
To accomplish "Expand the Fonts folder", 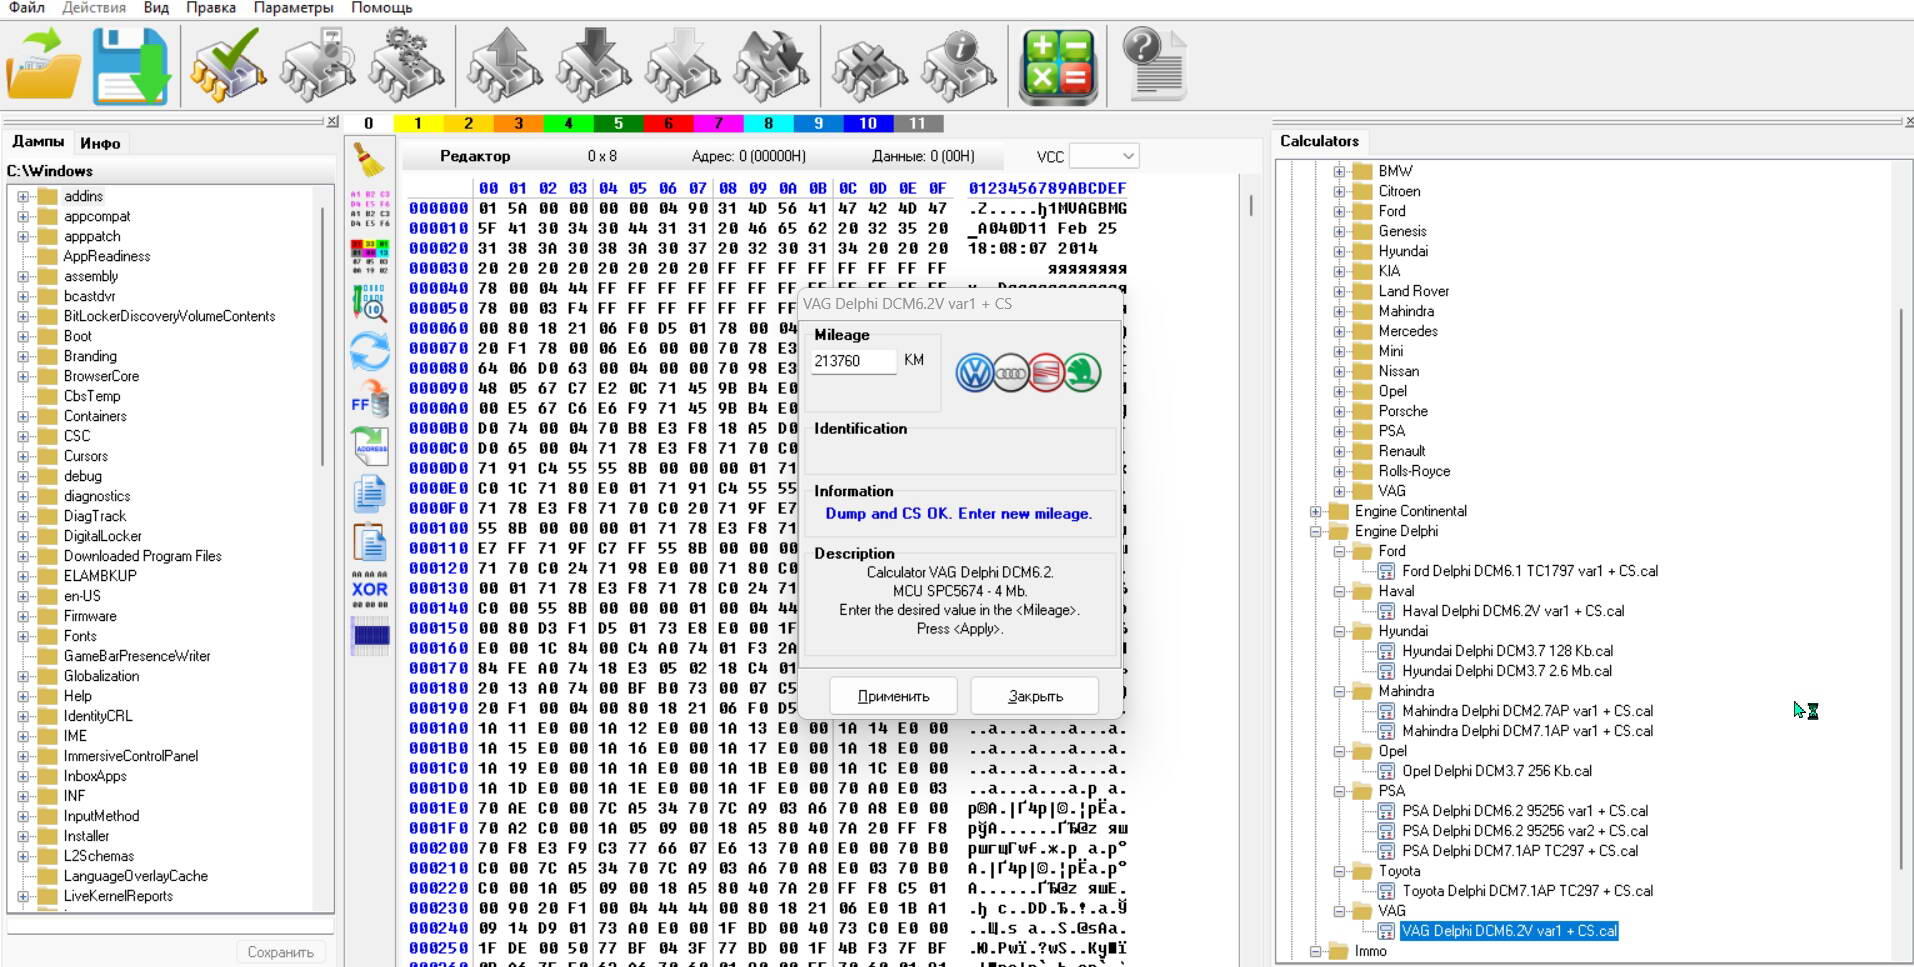I will pyautogui.click(x=23, y=636).
